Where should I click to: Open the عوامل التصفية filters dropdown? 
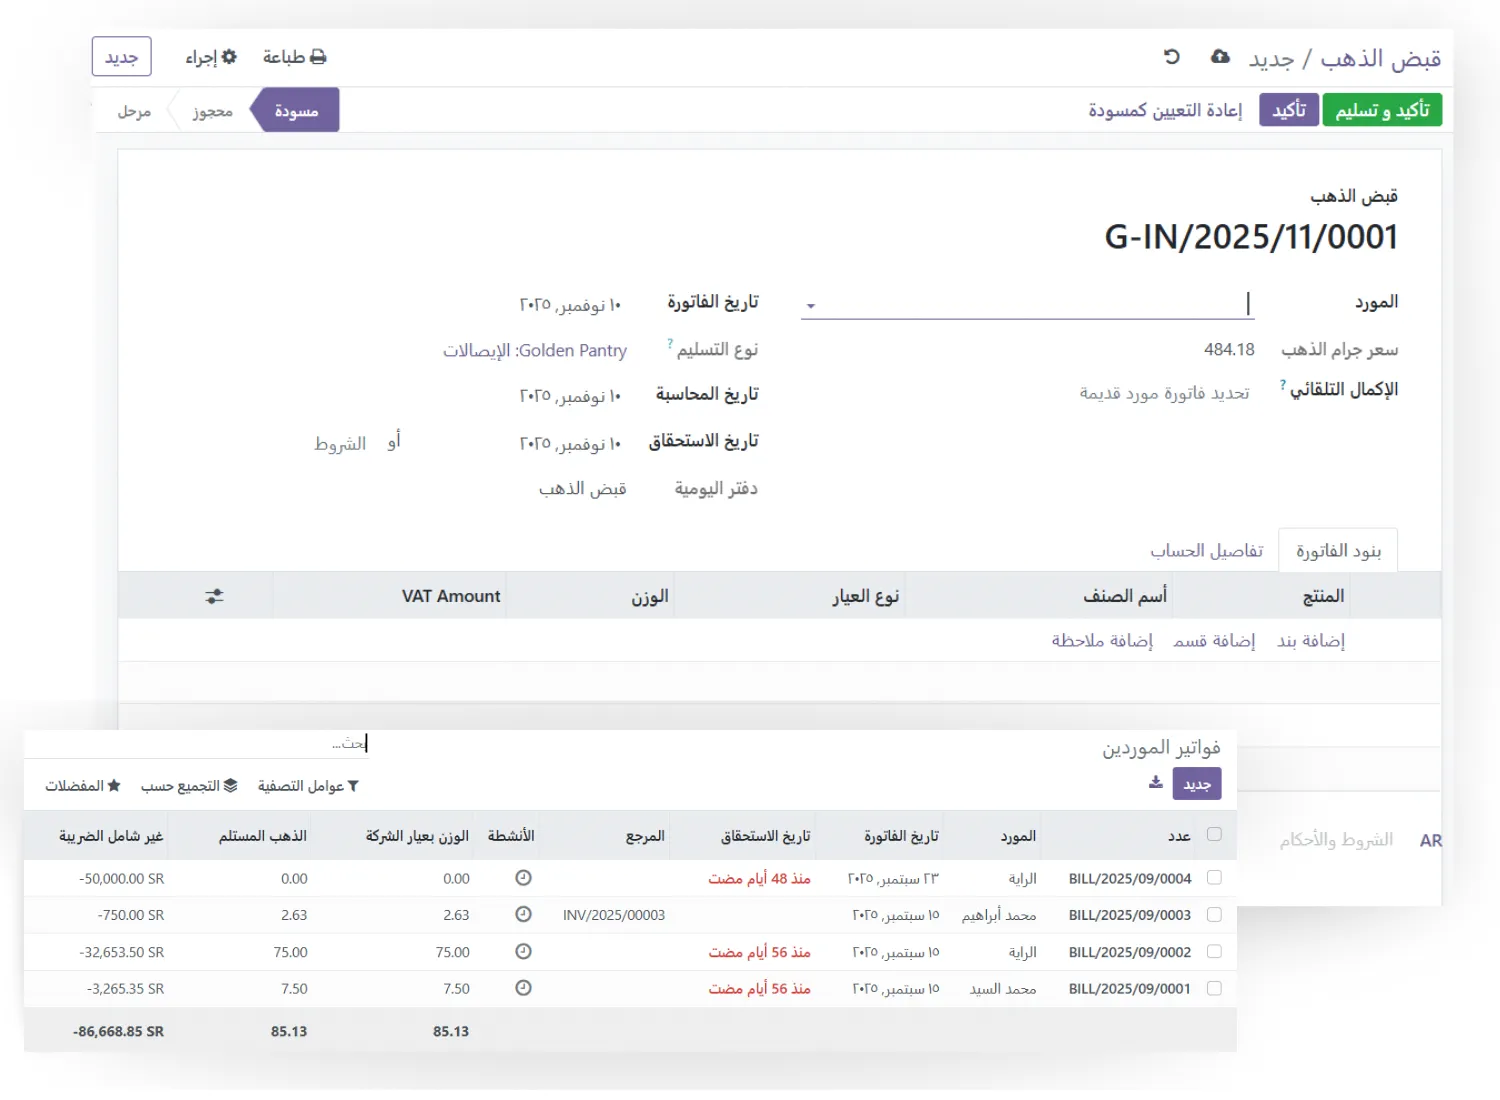click(308, 786)
